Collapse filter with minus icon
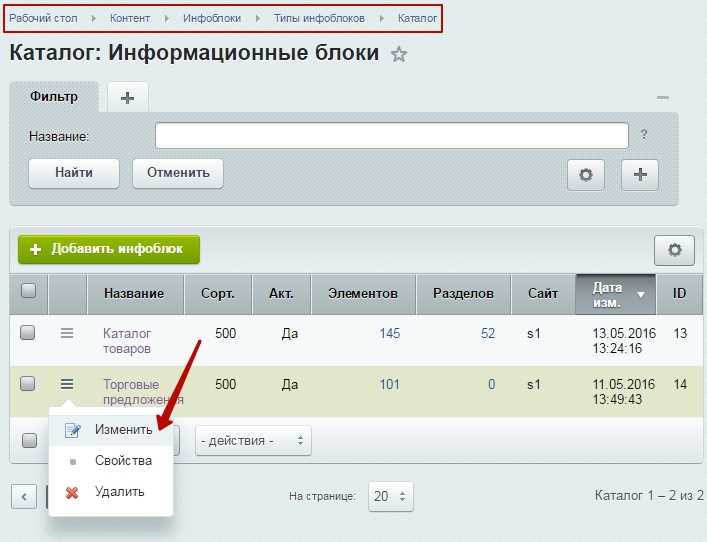Image resolution: width=707 pixels, height=542 pixels. [x=662, y=97]
